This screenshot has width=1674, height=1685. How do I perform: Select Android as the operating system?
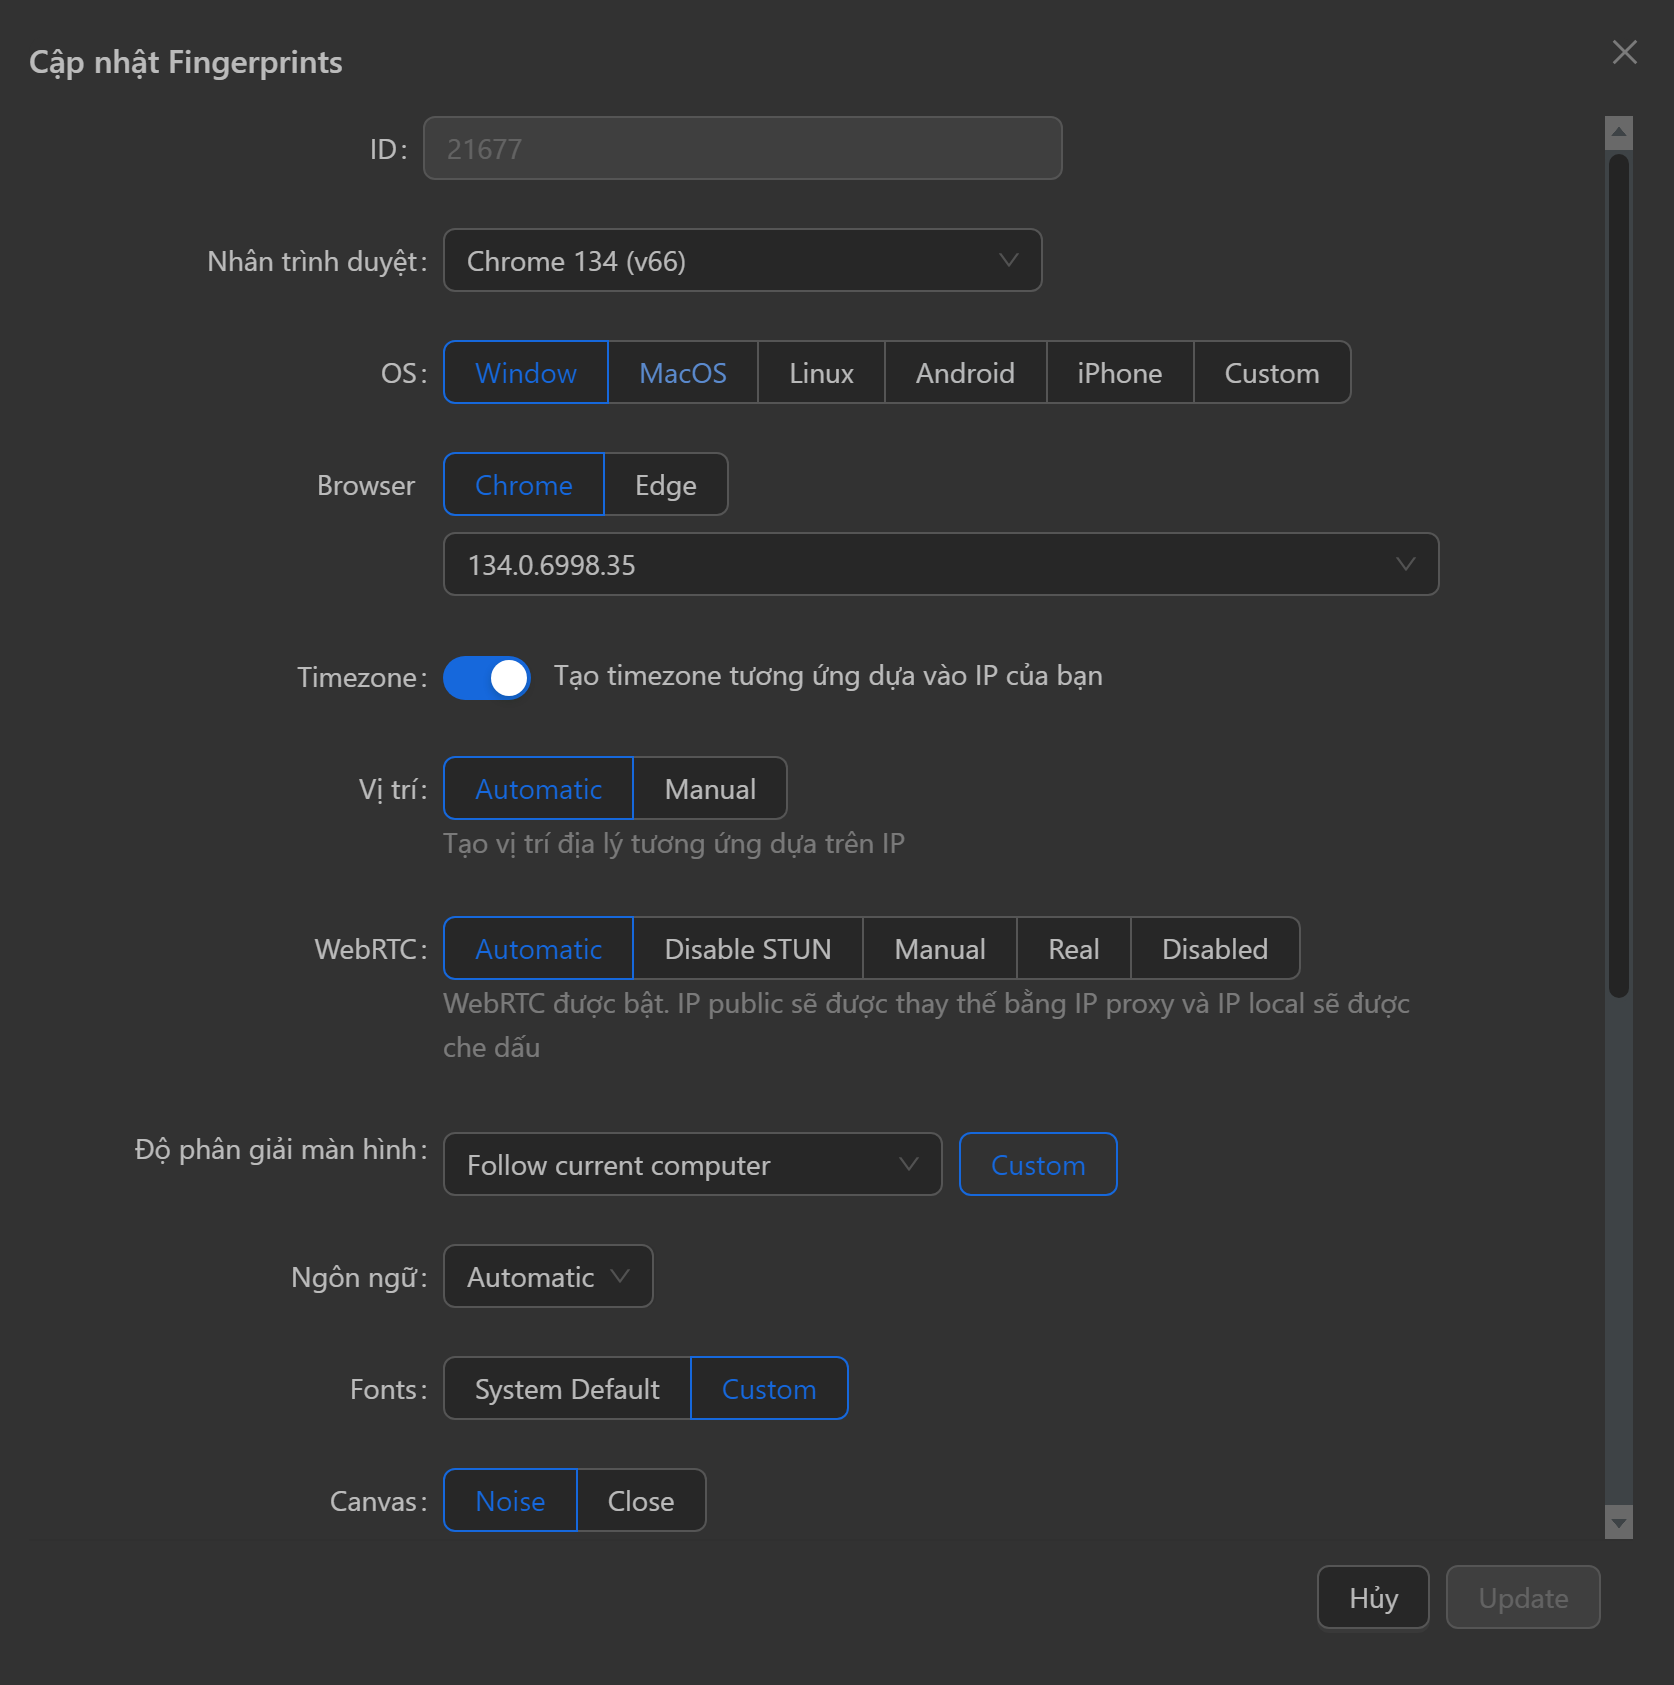[x=964, y=372]
